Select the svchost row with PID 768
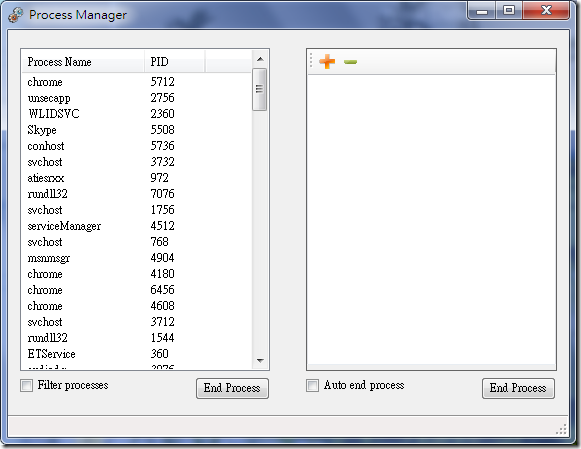The width and height of the screenshot is (581, 449). point(137,242)
